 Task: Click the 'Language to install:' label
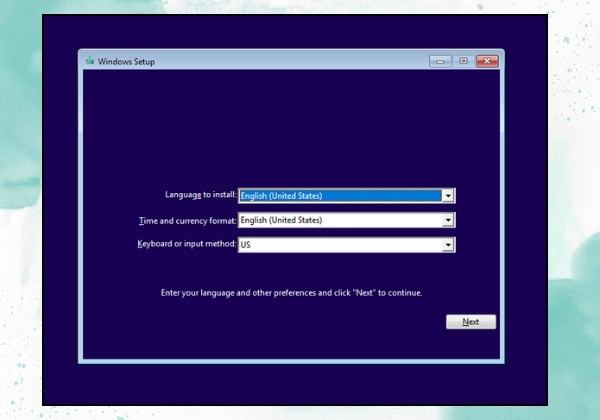[201, 195]
